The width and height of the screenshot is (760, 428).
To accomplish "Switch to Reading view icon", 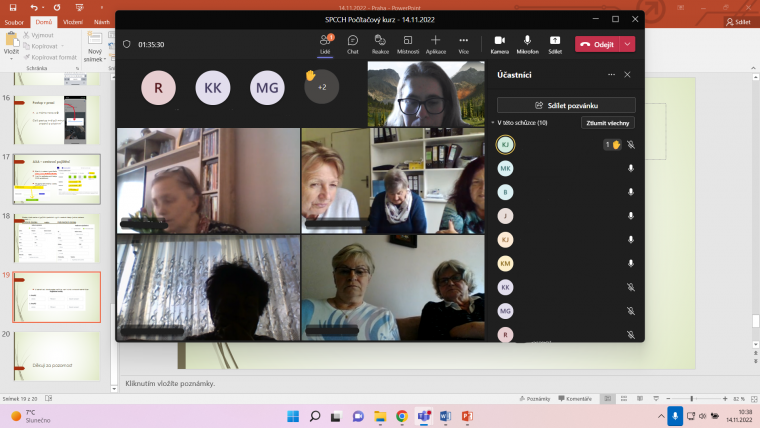I will coord(640,398).
